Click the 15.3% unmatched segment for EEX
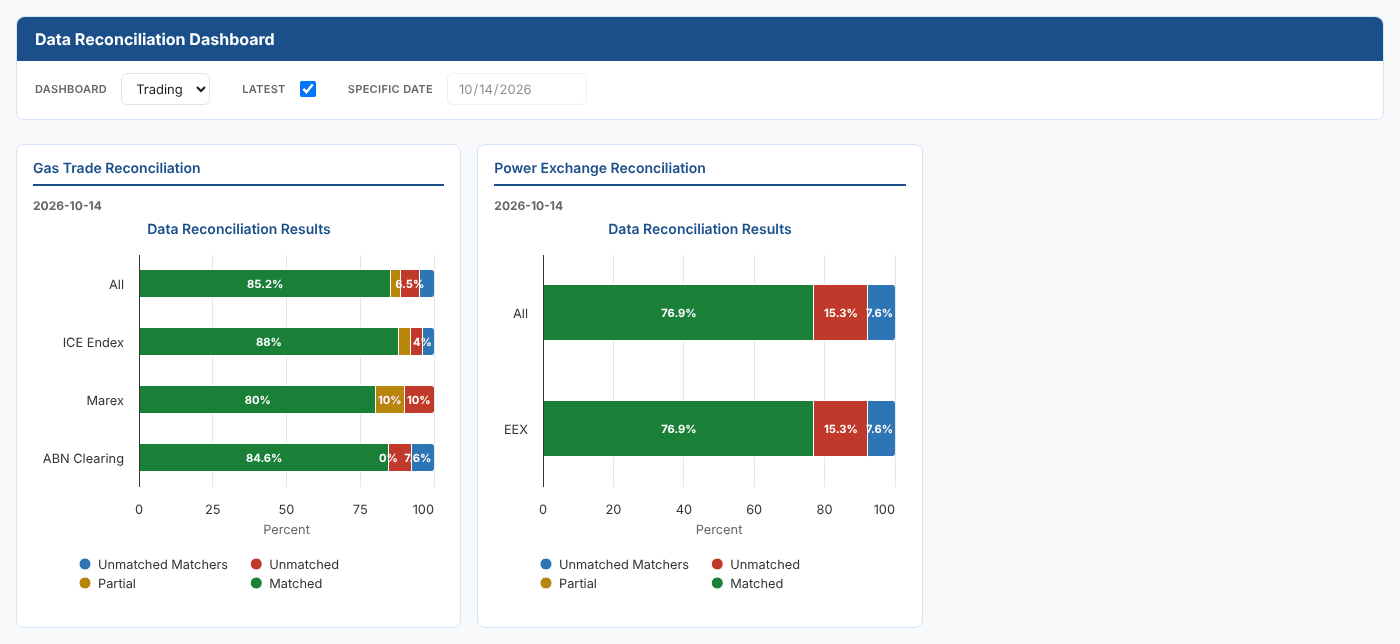 [841, 429]
